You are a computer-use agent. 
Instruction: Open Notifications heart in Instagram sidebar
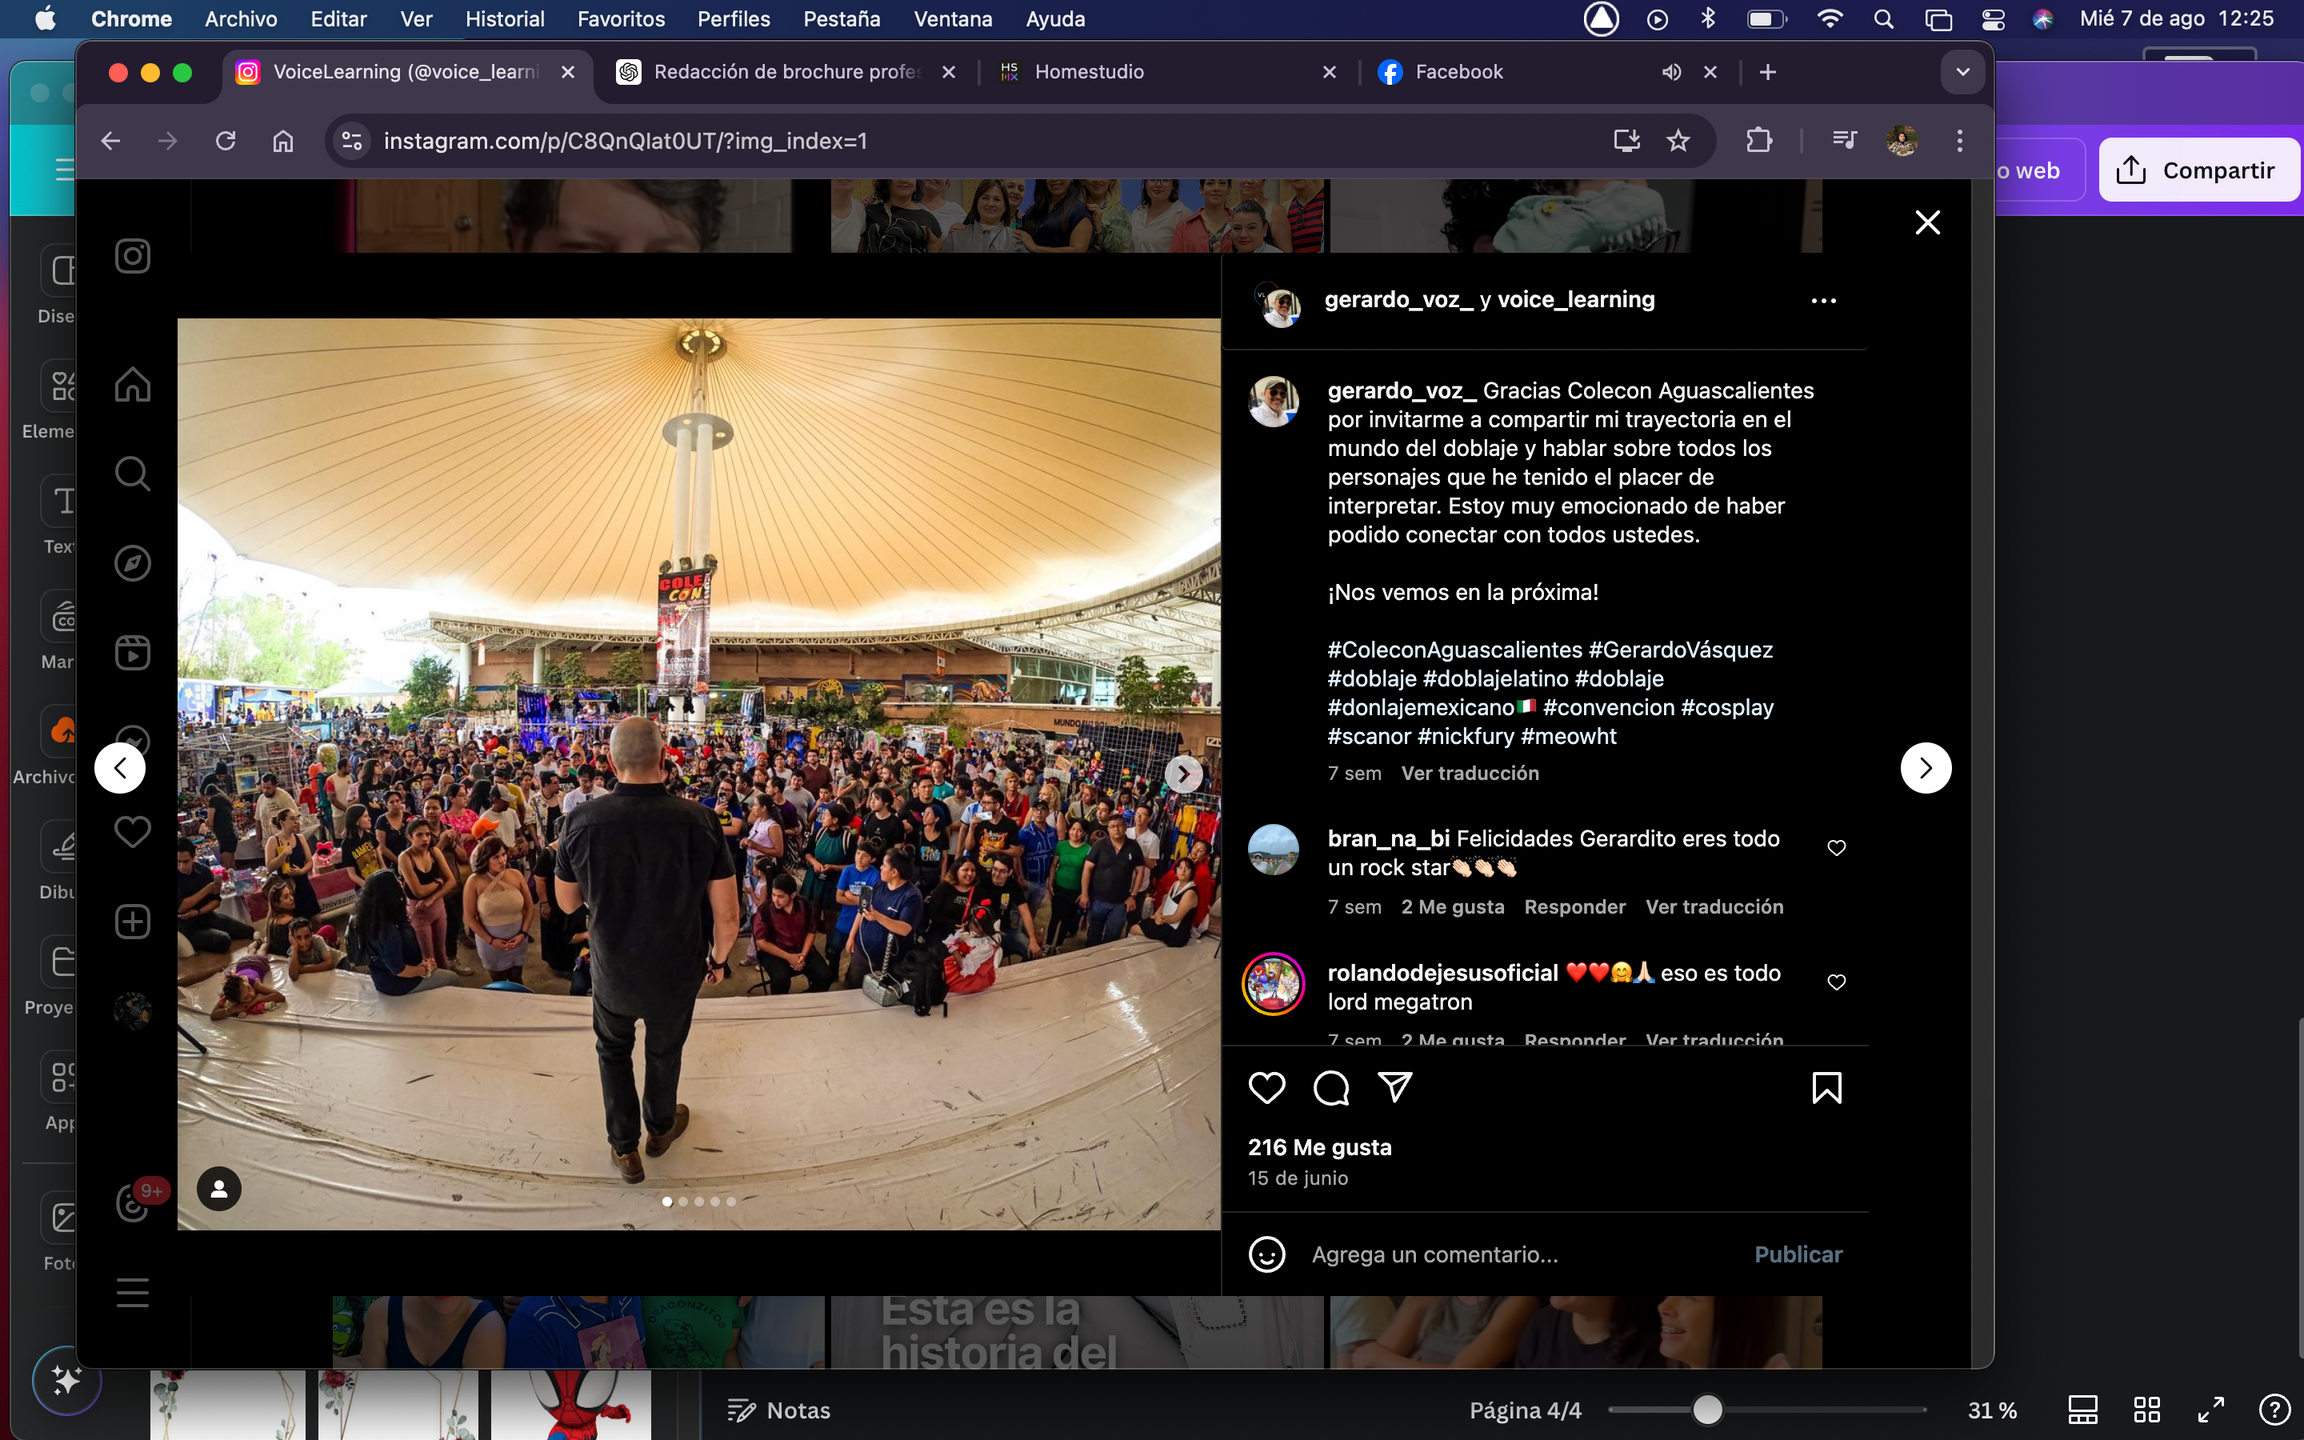pos(132,832)
